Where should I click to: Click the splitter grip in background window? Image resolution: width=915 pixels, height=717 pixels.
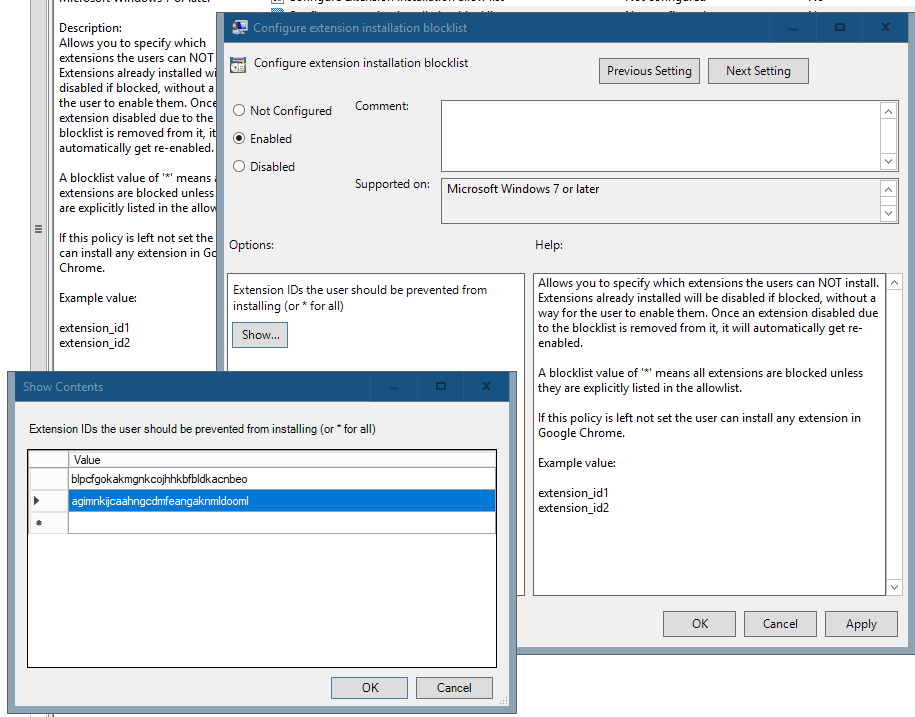click(39, 229)
